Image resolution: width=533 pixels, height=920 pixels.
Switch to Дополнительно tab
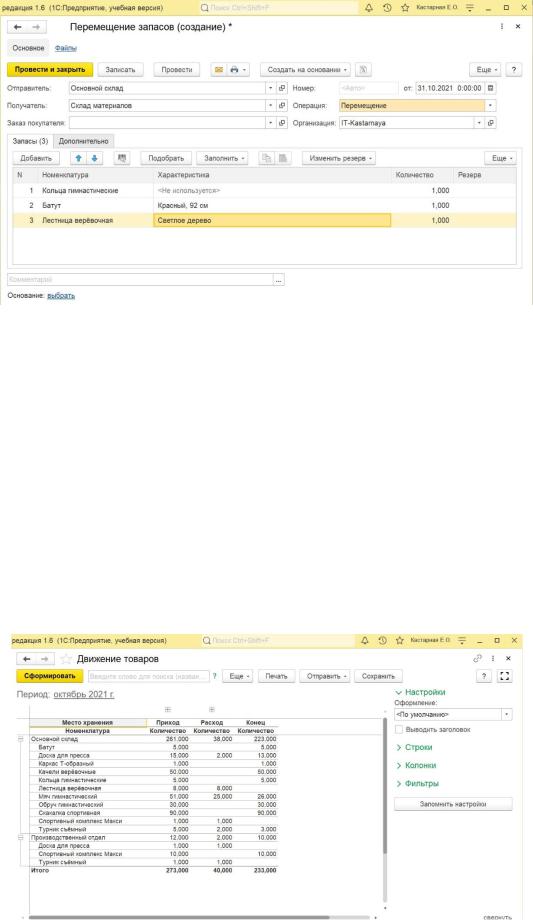[x=83, y=141]
